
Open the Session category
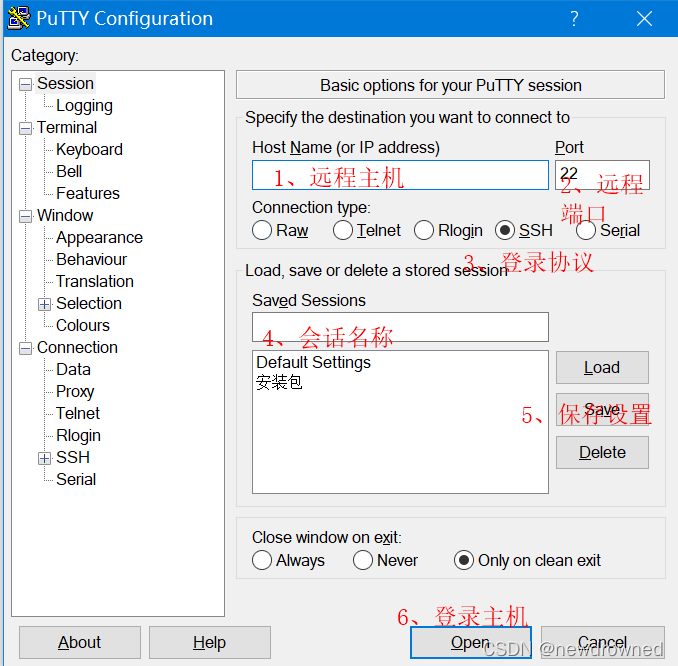65,83
